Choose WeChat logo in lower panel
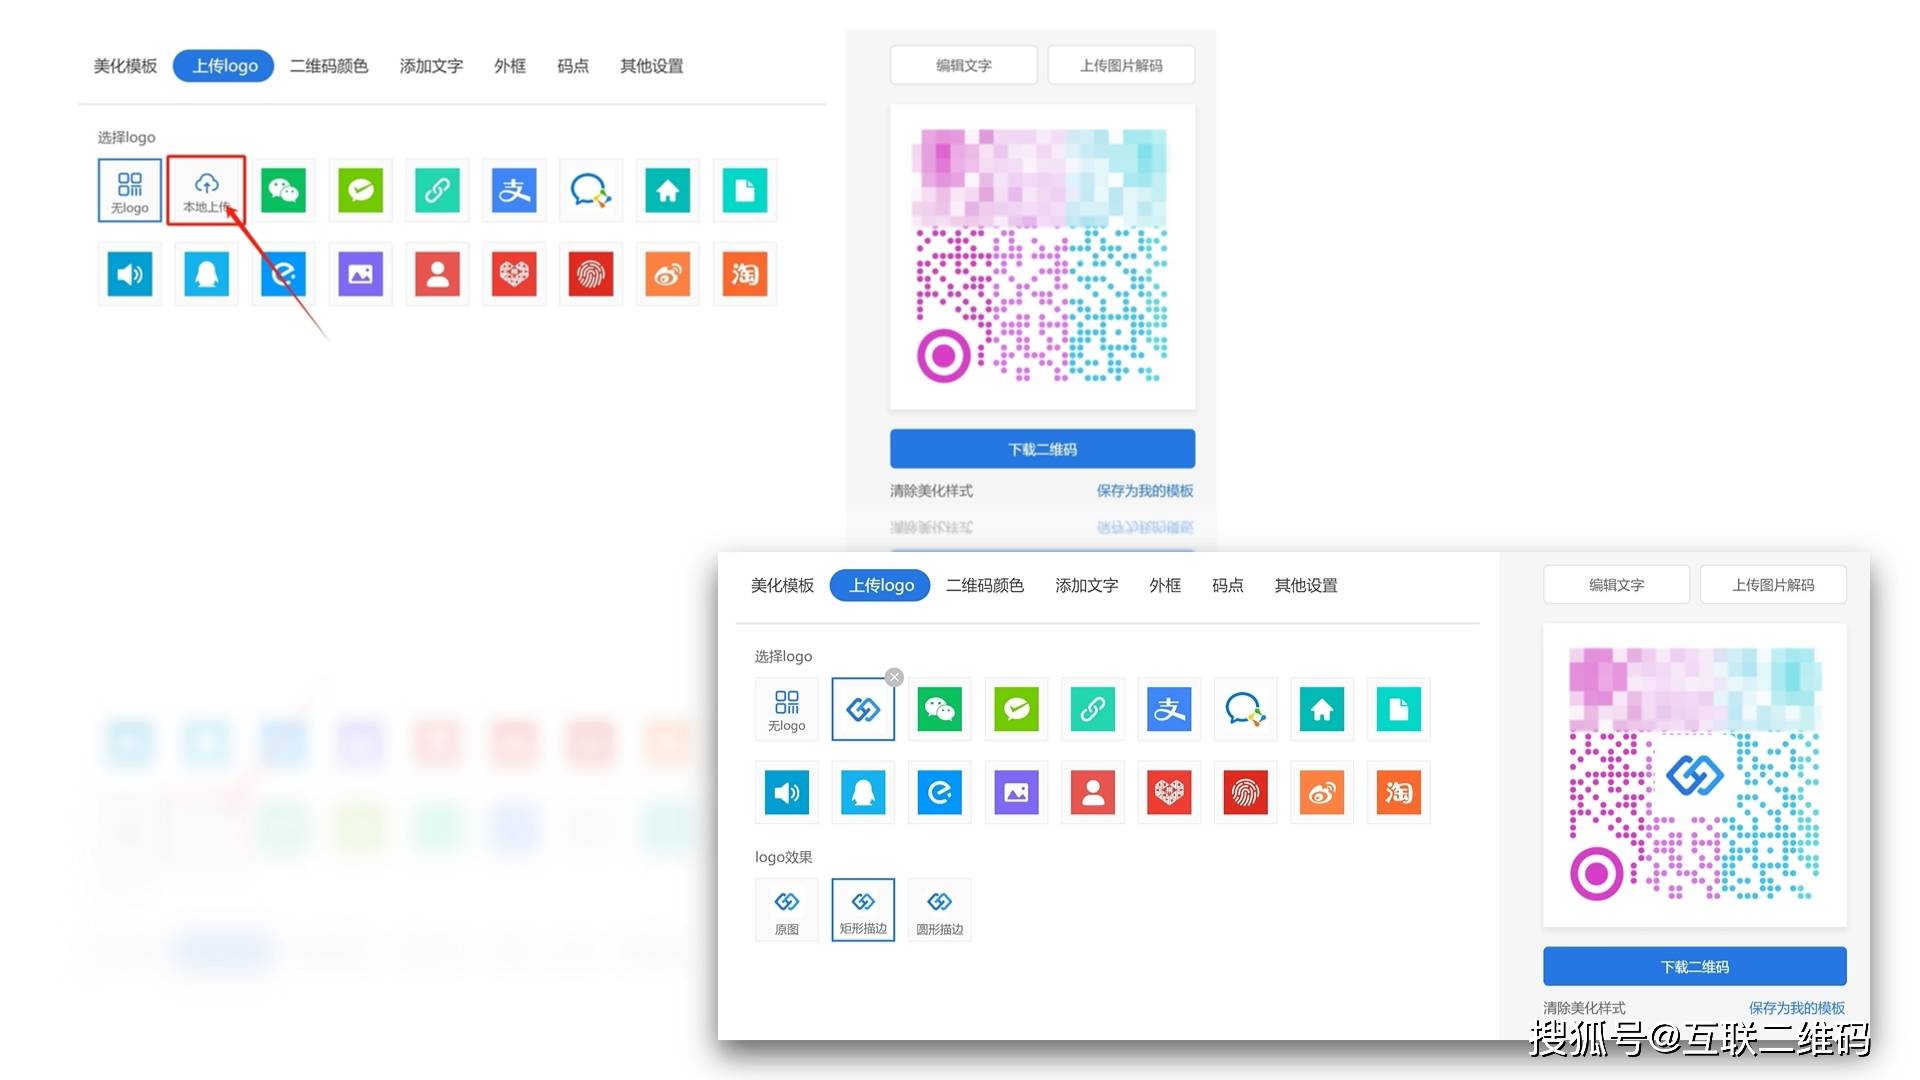 point(940,709)
